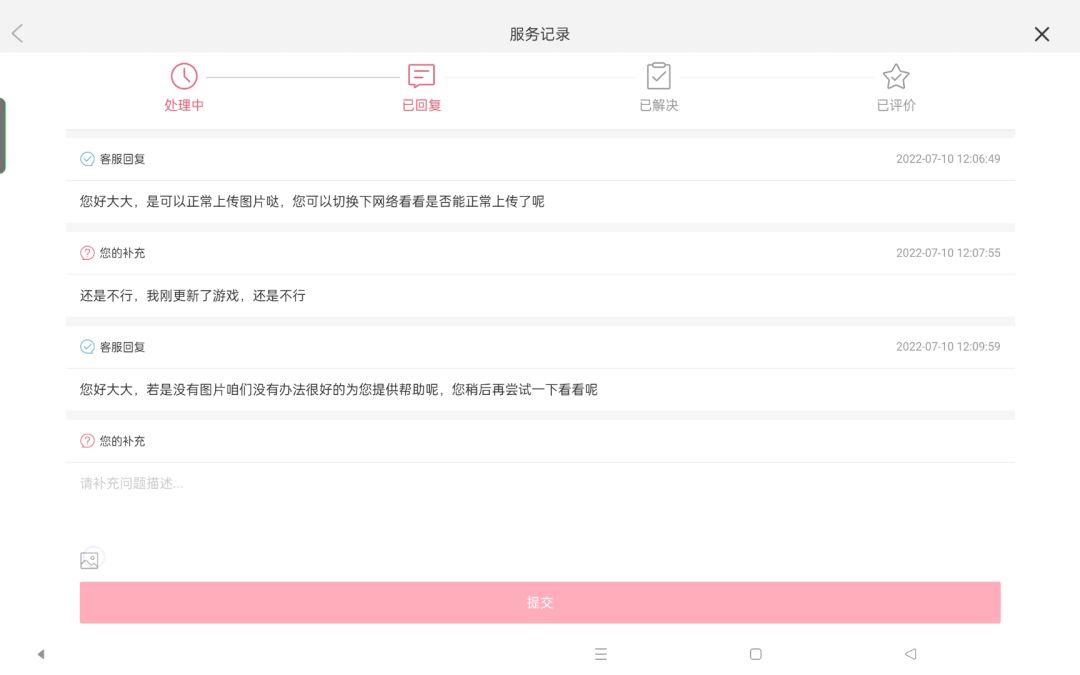Select the 已解决 clipboard icon
Image resolution: width=1080 pixels, height=675 pixels.
click(658, 76)
